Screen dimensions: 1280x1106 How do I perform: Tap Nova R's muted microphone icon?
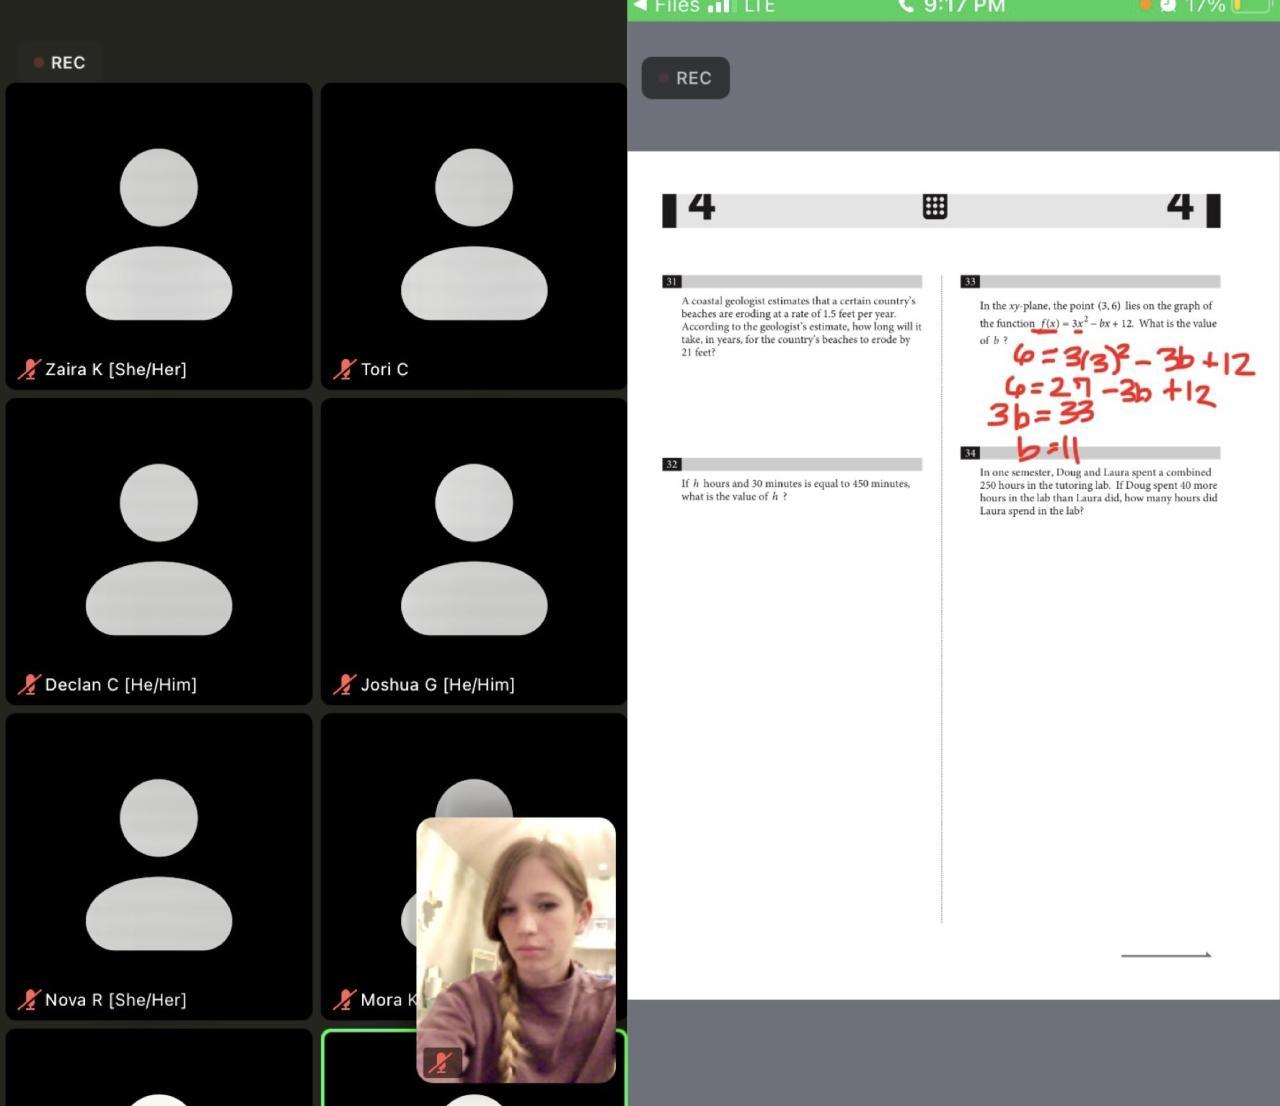point(29,999)
